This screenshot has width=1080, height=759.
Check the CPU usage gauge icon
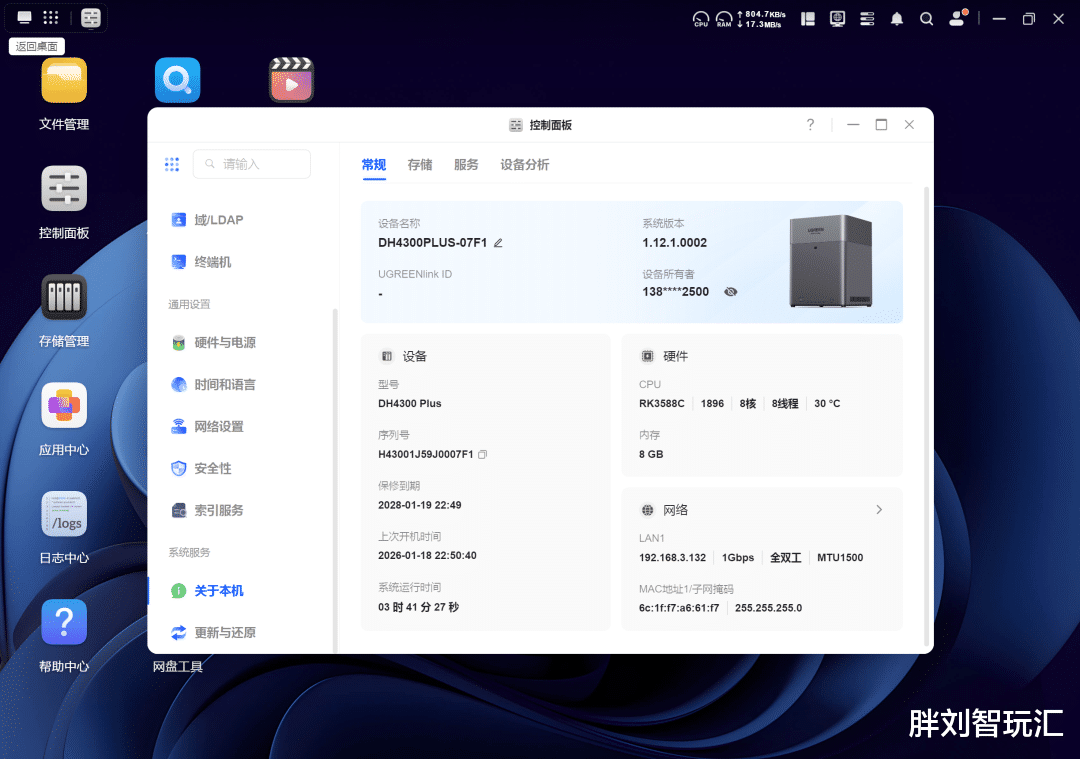pyautogui.click(x=700, y=19)
